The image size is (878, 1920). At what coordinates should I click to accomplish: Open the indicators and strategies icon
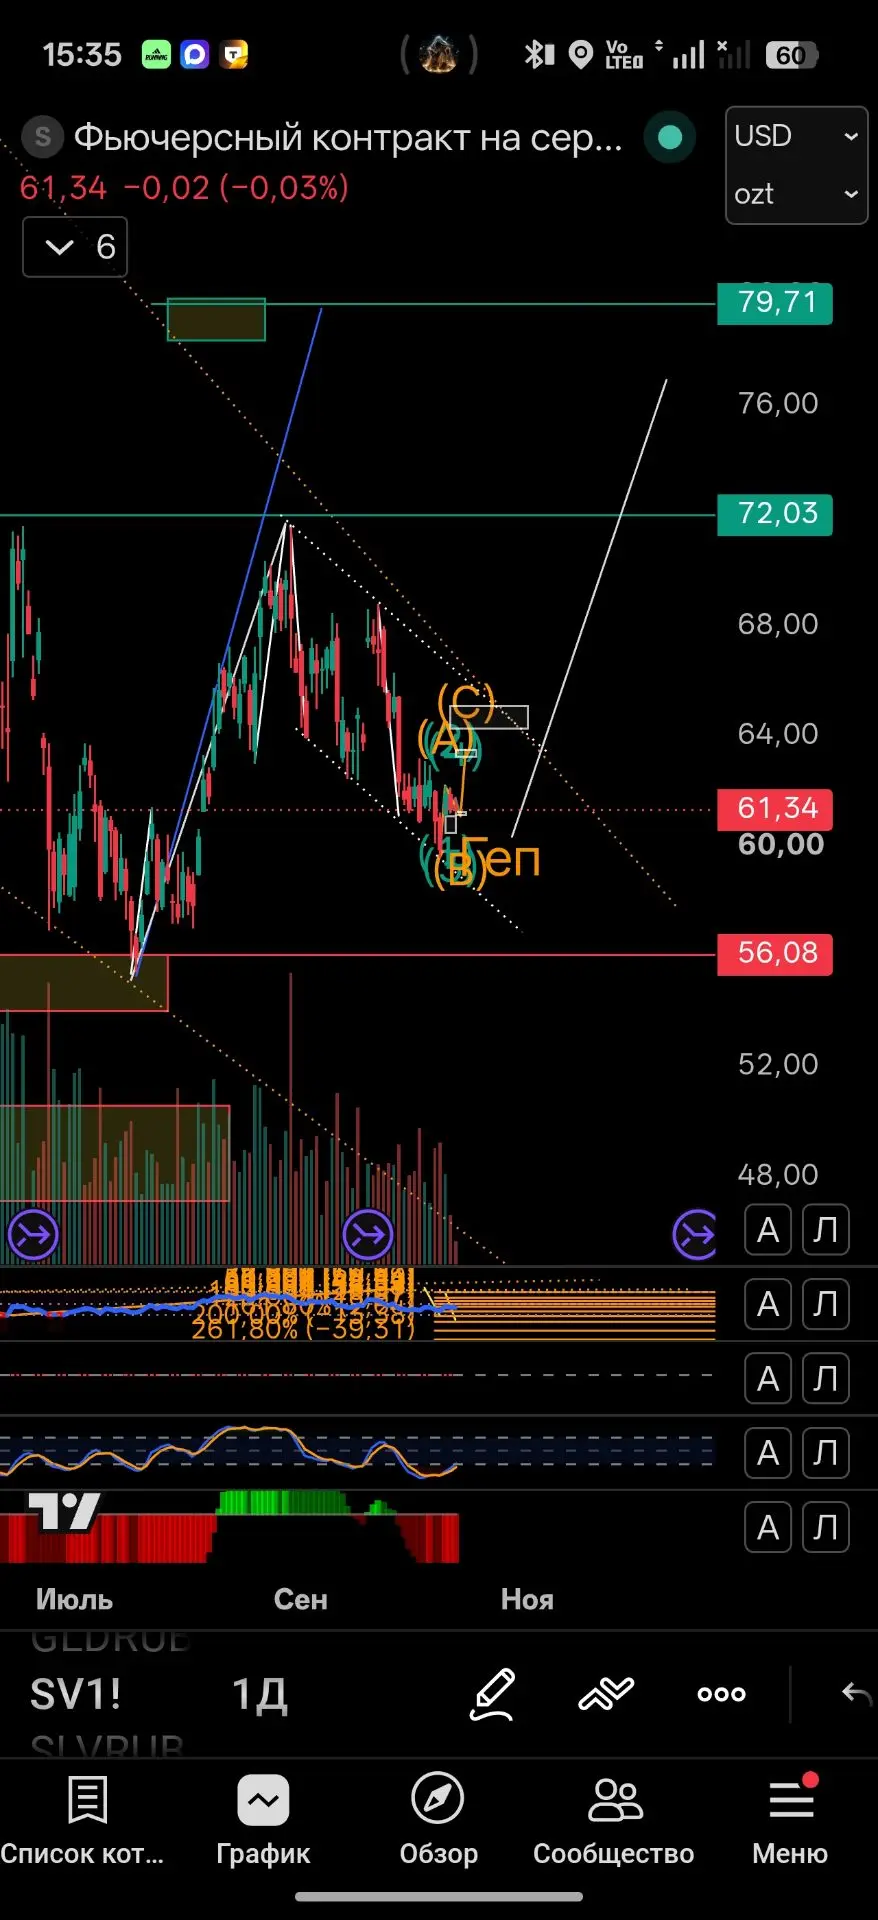(606, 1693)
